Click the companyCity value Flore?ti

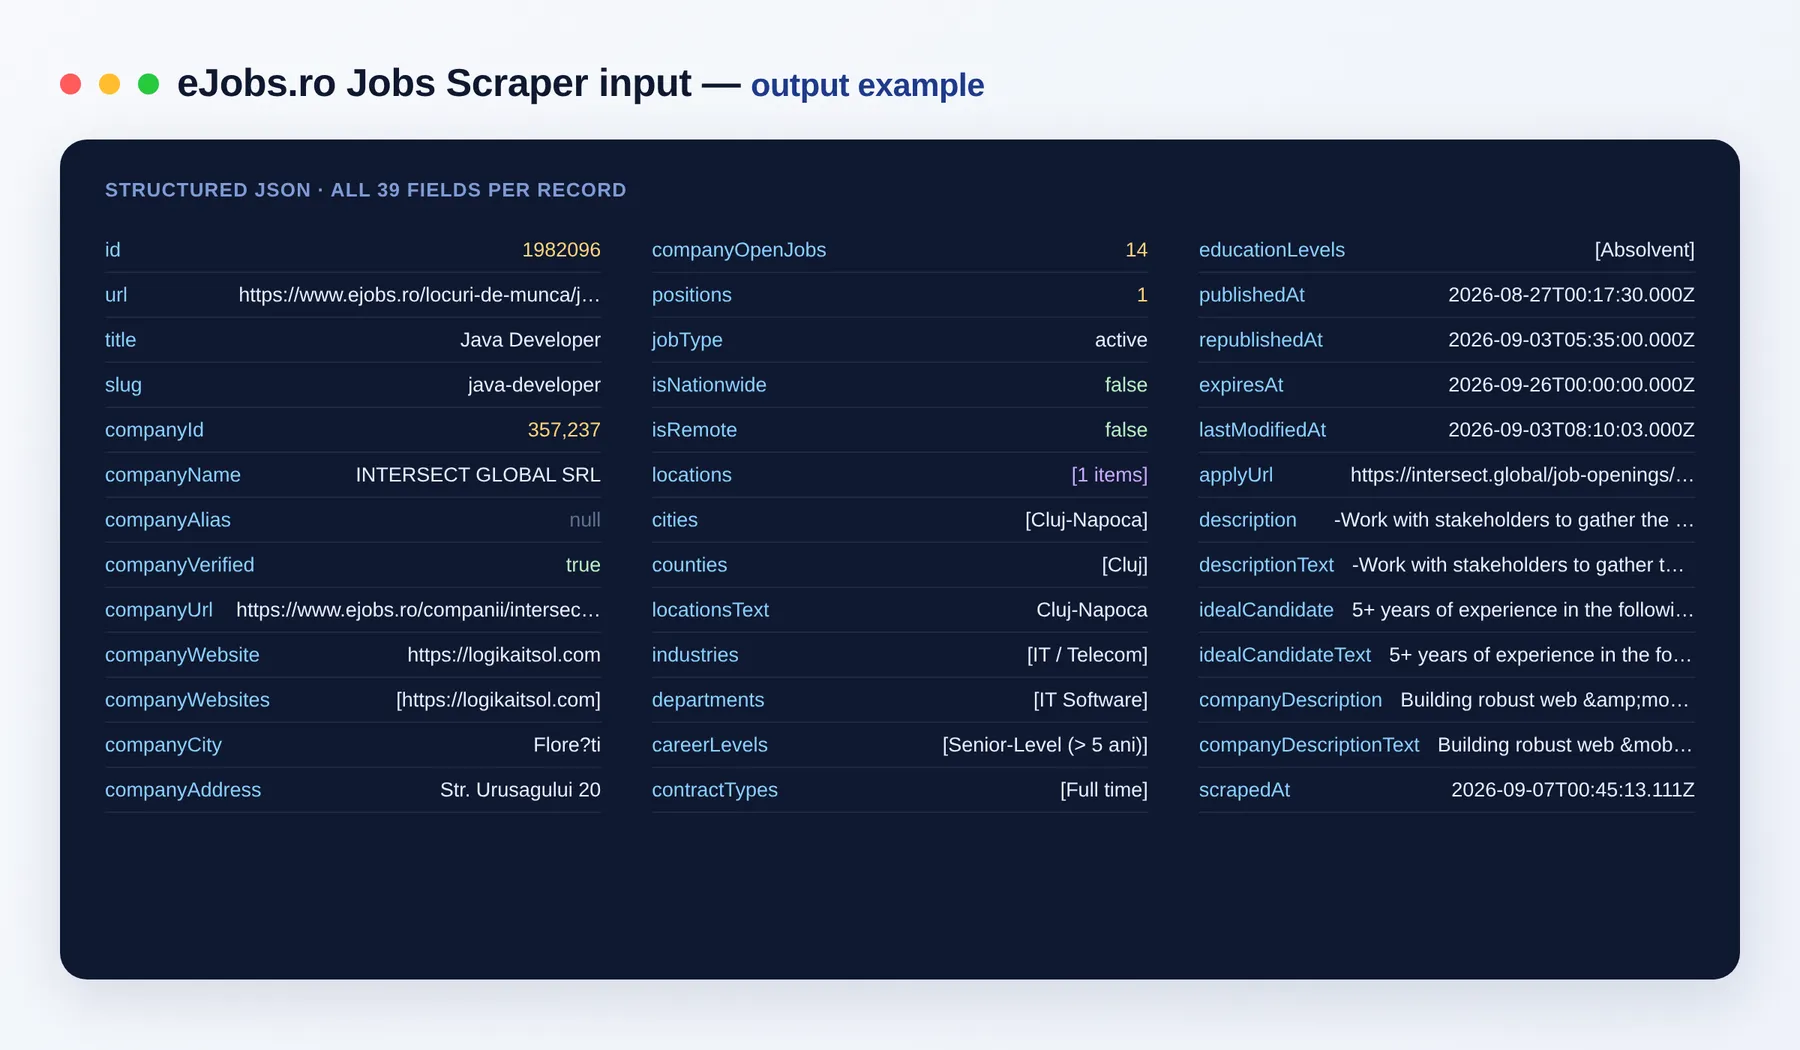567,745
